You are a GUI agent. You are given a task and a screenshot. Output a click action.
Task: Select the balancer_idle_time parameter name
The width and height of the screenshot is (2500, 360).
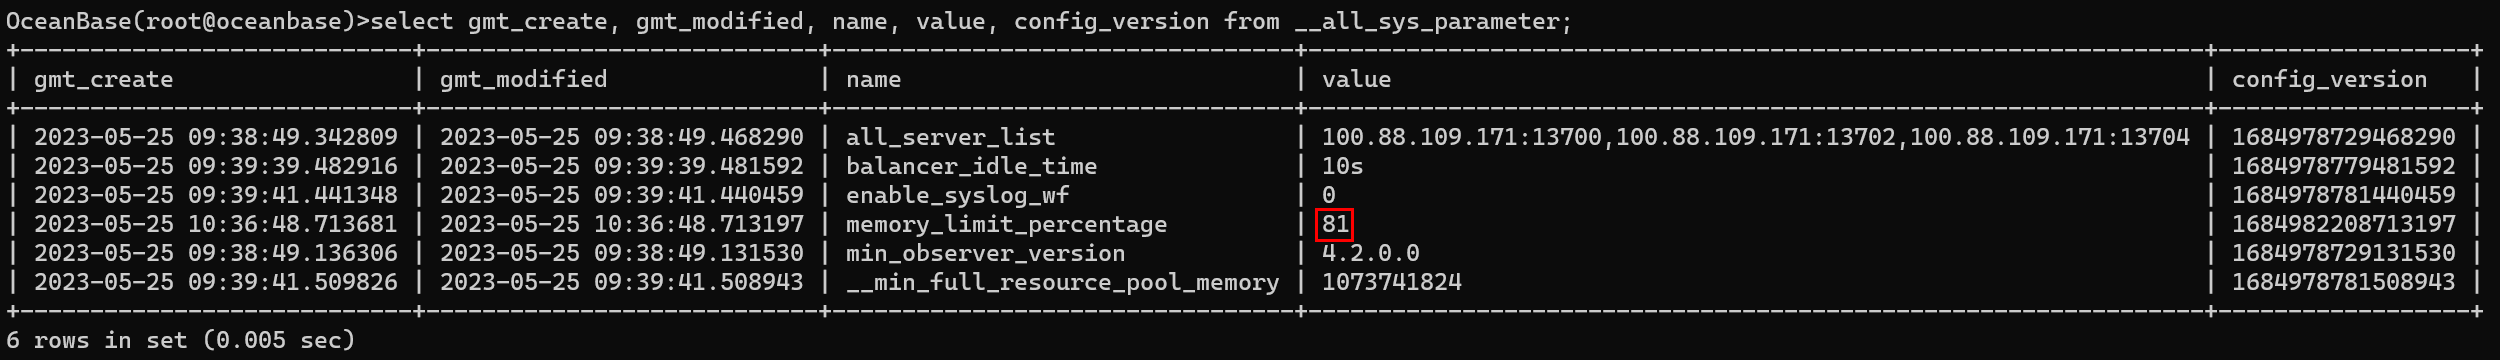pyautogui.click(x=971, y=166)
